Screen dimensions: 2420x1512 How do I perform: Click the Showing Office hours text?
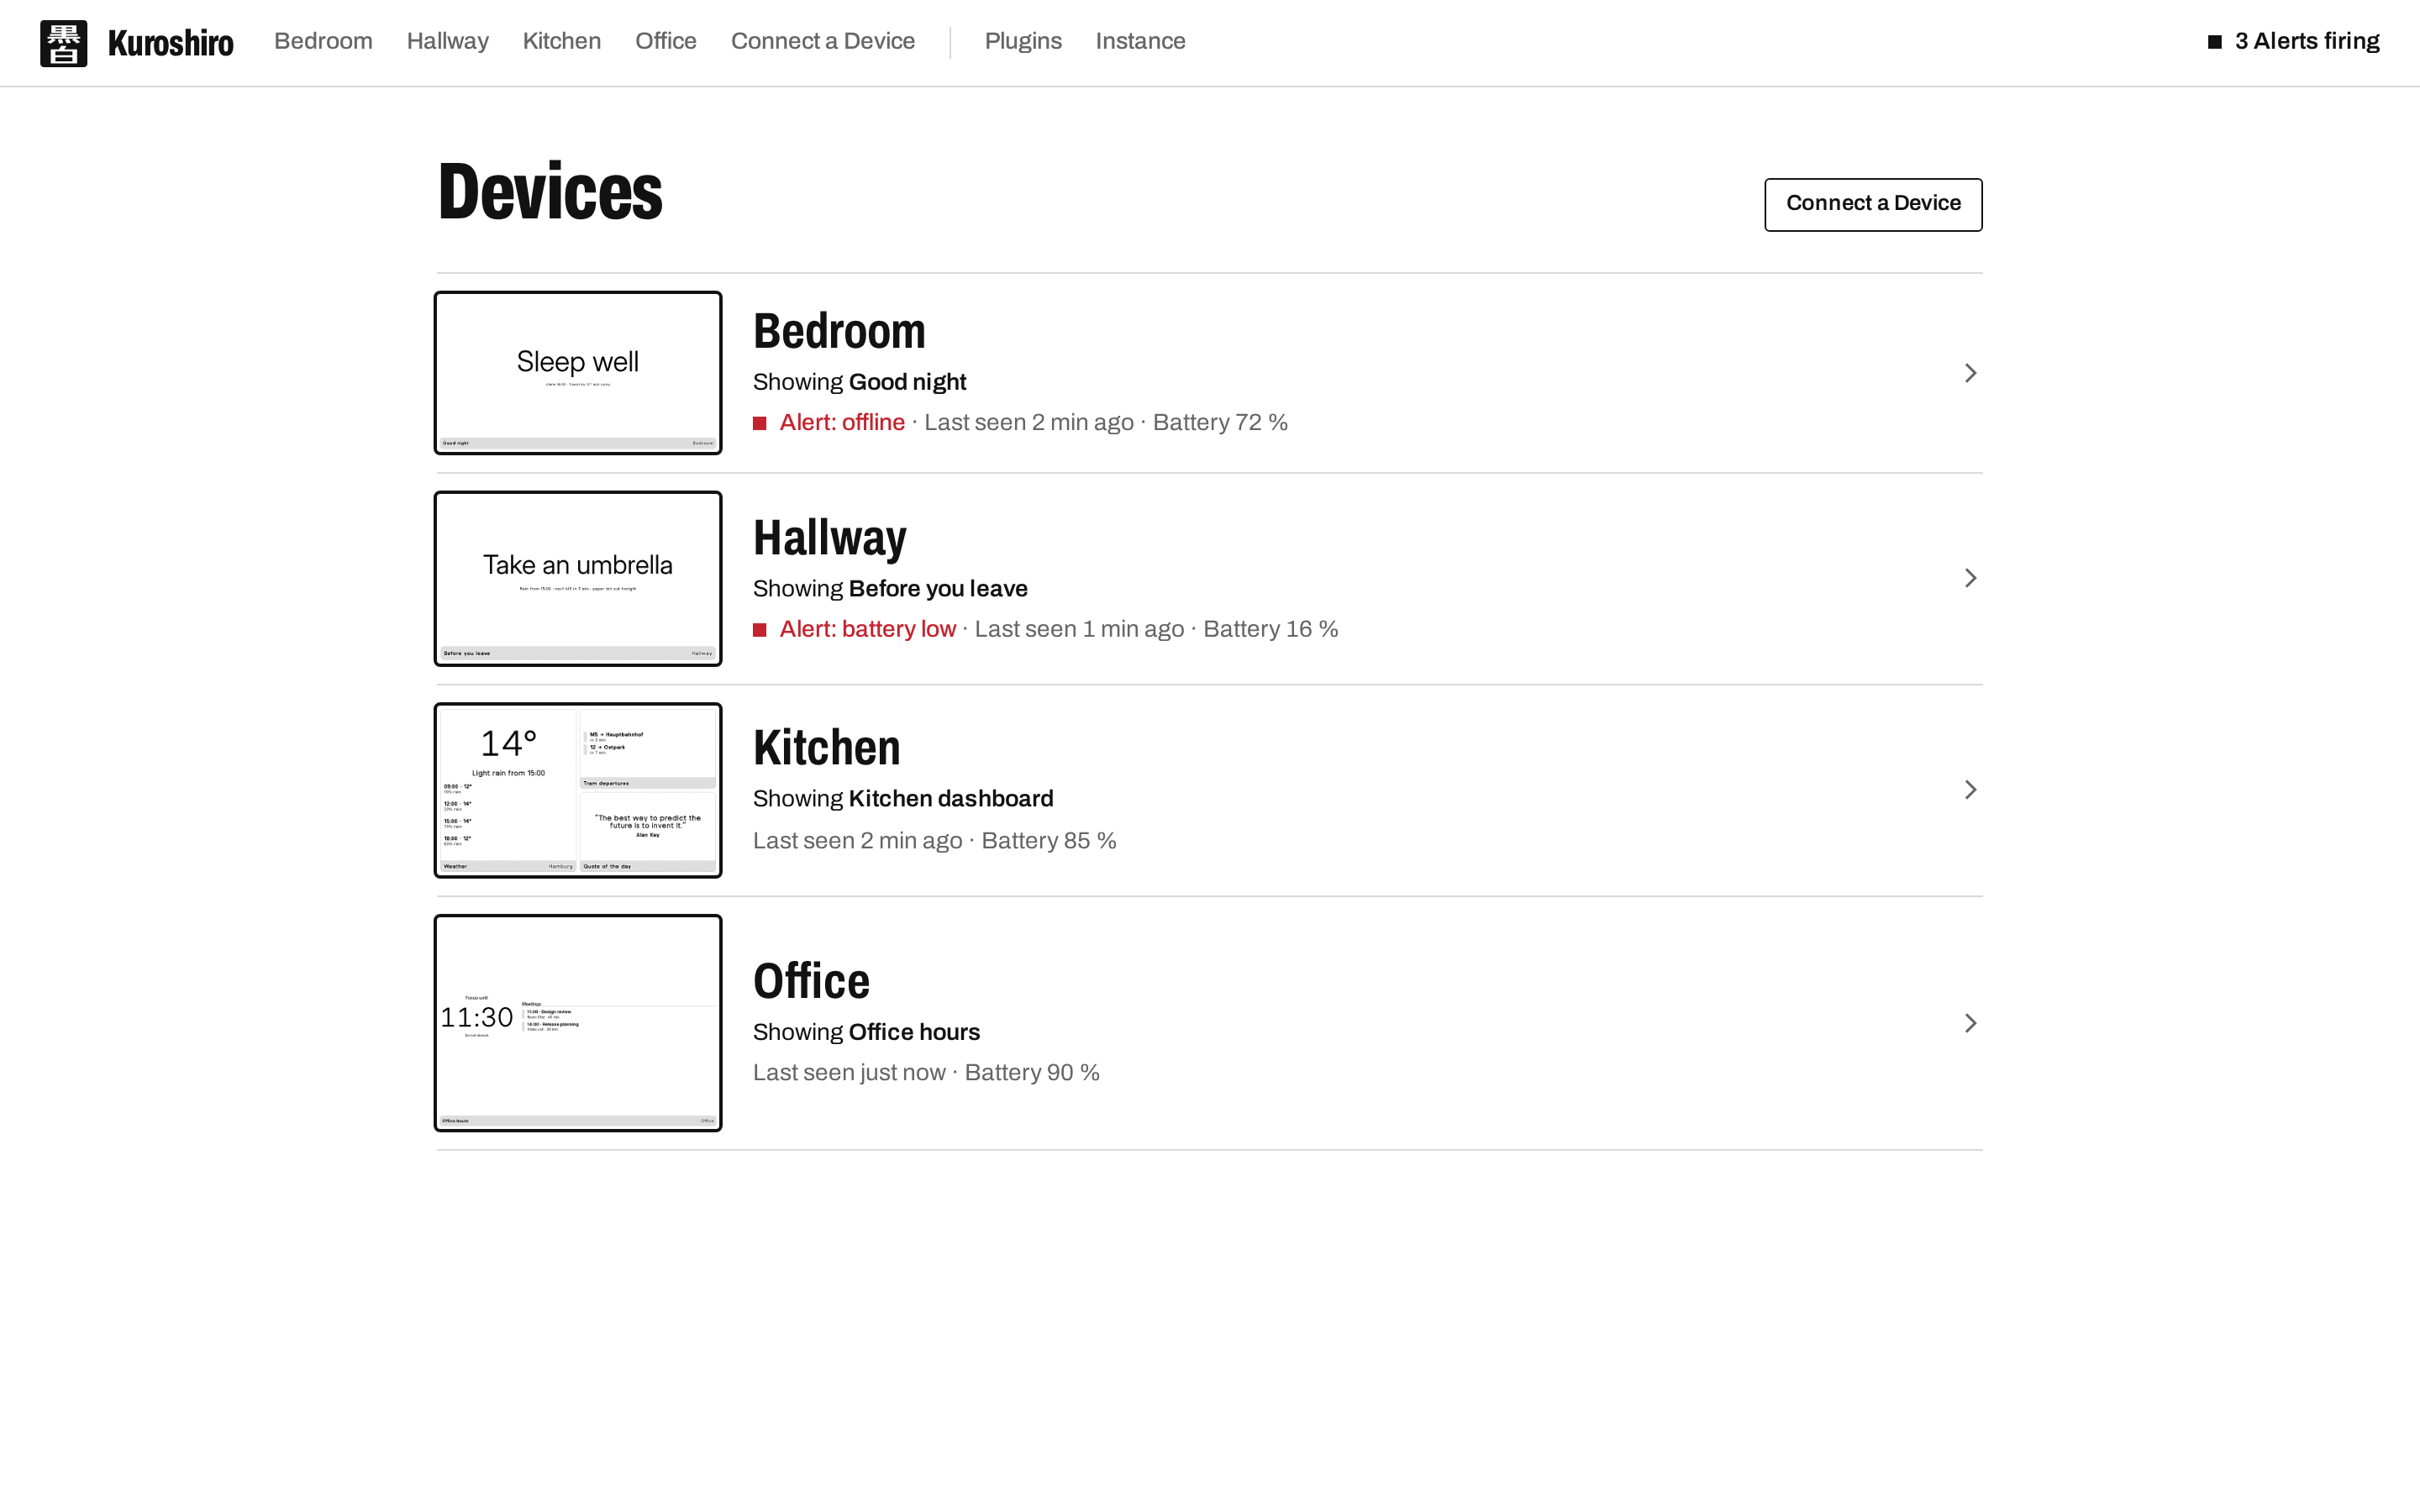pos(866,1032)
